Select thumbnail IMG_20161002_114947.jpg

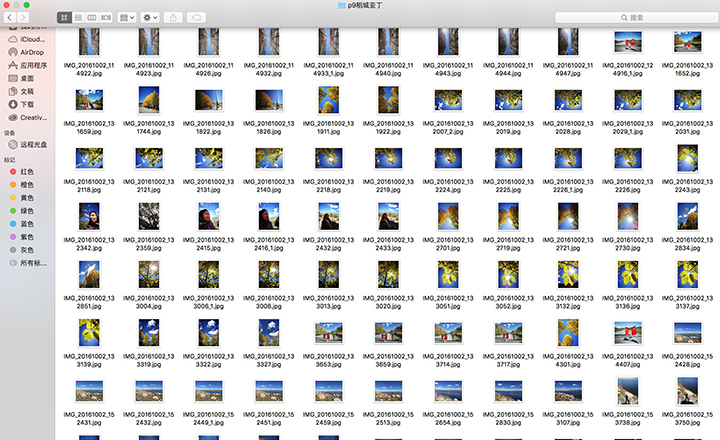pyautogui.click(x=568, y=42)
